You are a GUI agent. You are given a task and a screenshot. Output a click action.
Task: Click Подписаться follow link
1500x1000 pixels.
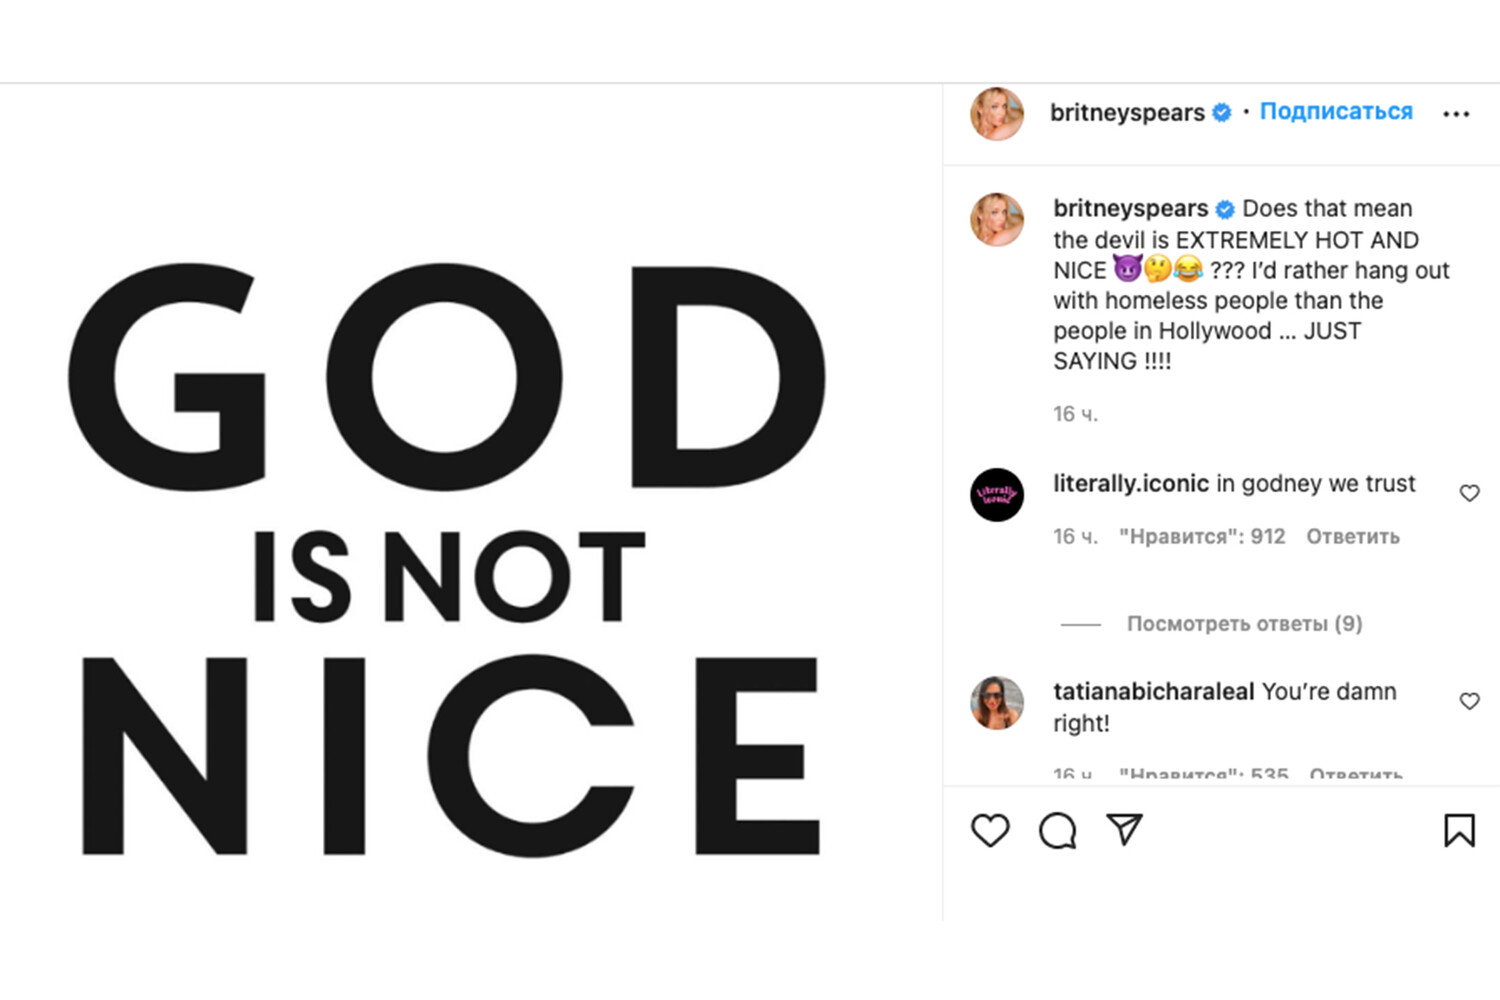tap(1336, 112)
